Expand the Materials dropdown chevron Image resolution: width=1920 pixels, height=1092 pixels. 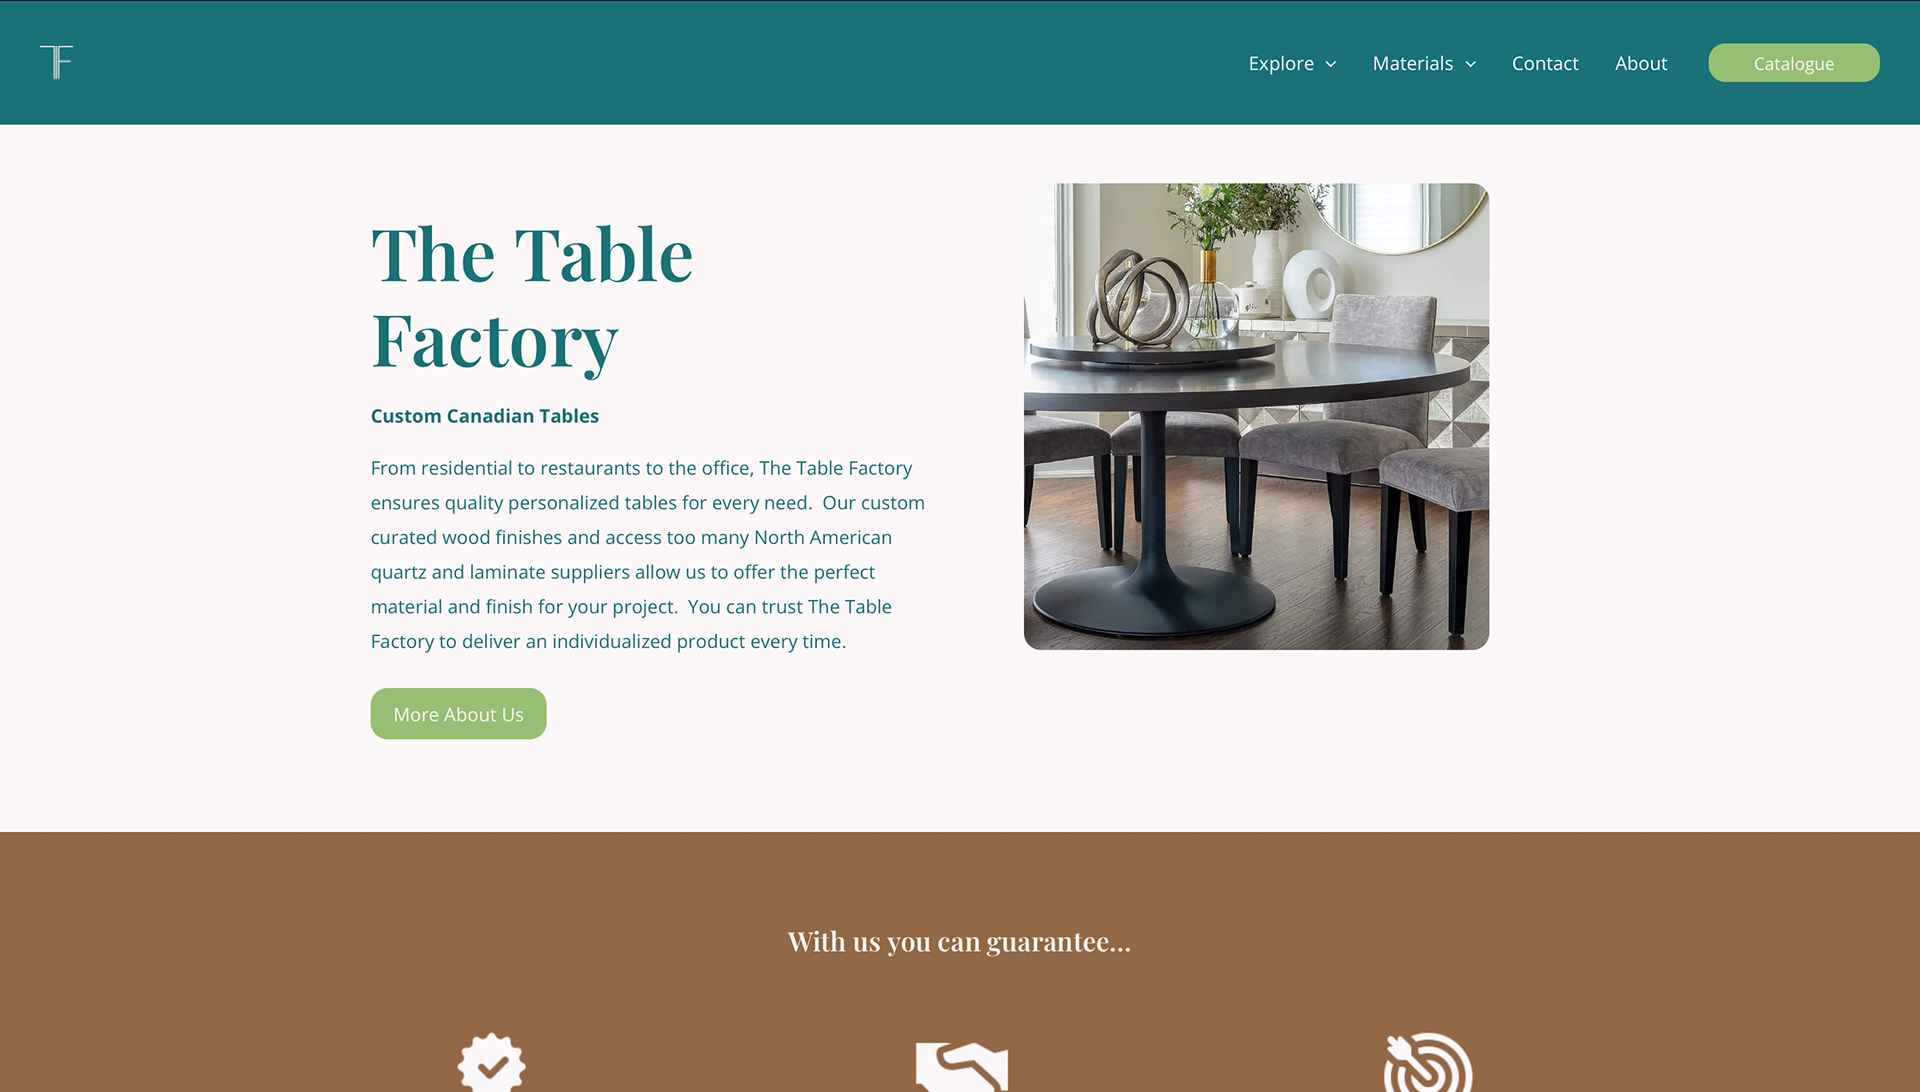(1471, 64)
